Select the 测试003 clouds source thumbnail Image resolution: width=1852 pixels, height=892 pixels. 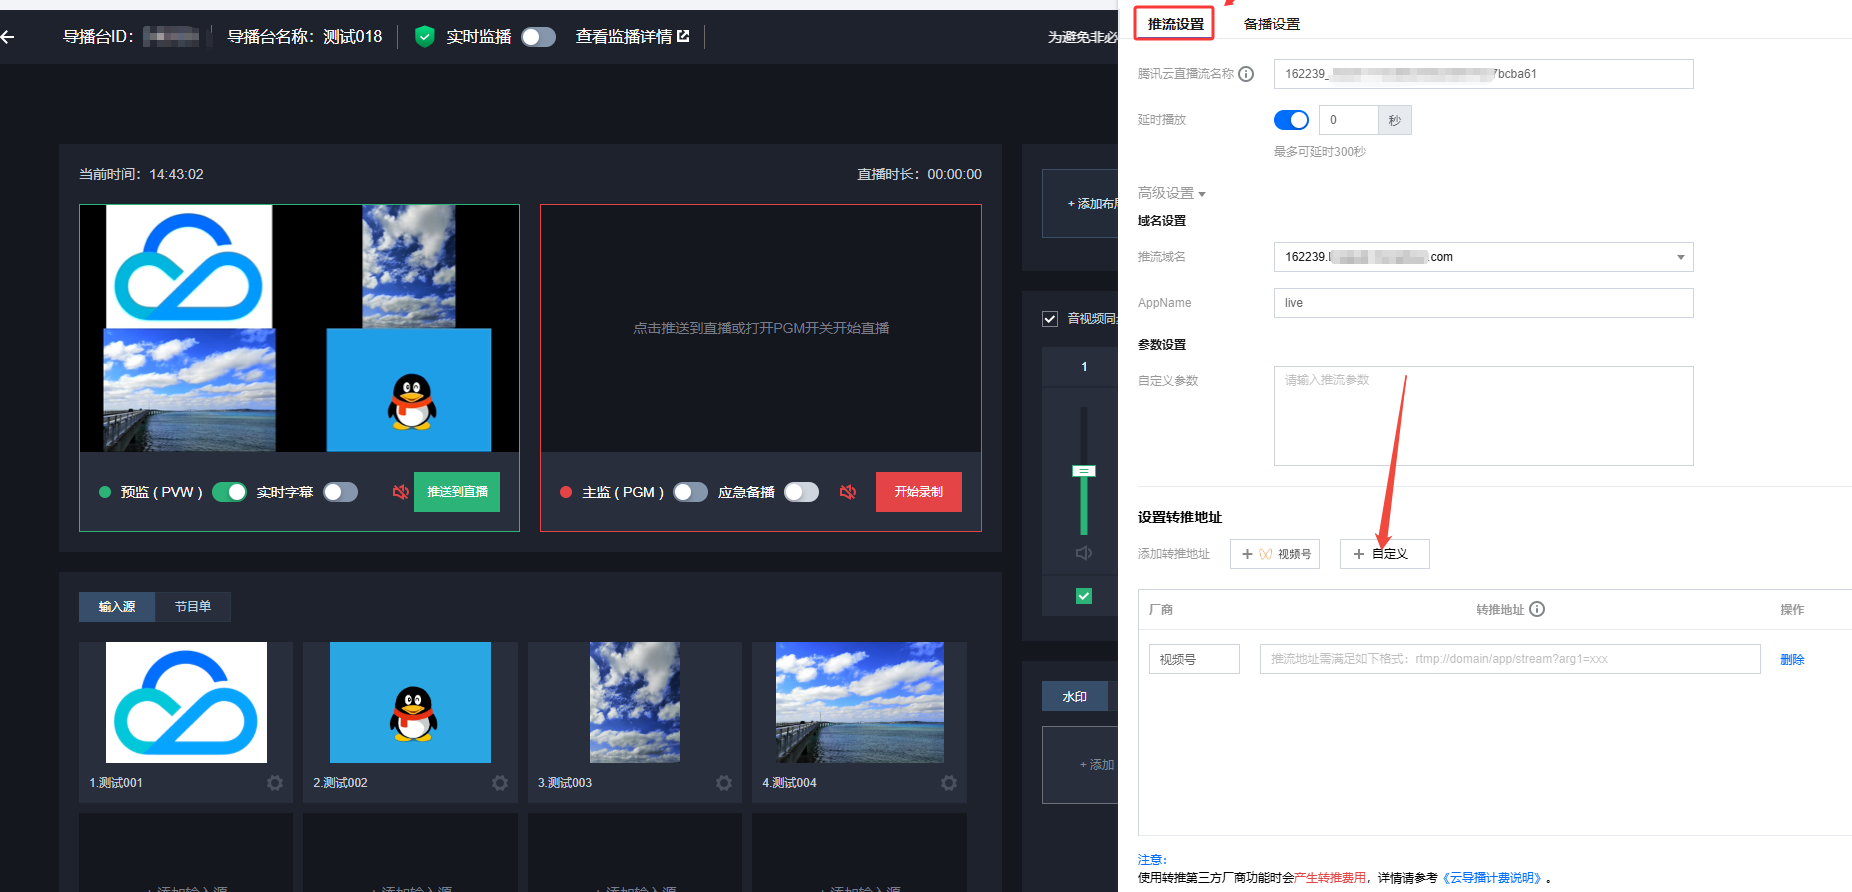pos(635,702)
